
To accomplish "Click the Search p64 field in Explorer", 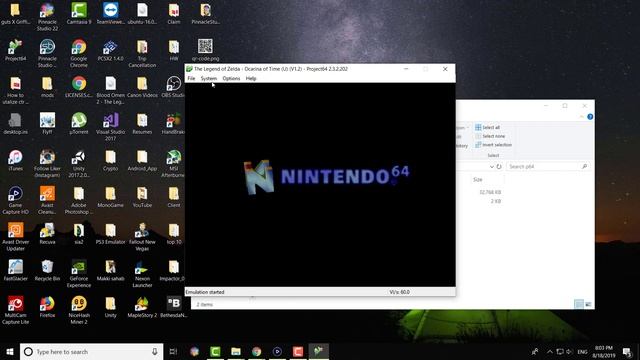I will tap(548, 167).
